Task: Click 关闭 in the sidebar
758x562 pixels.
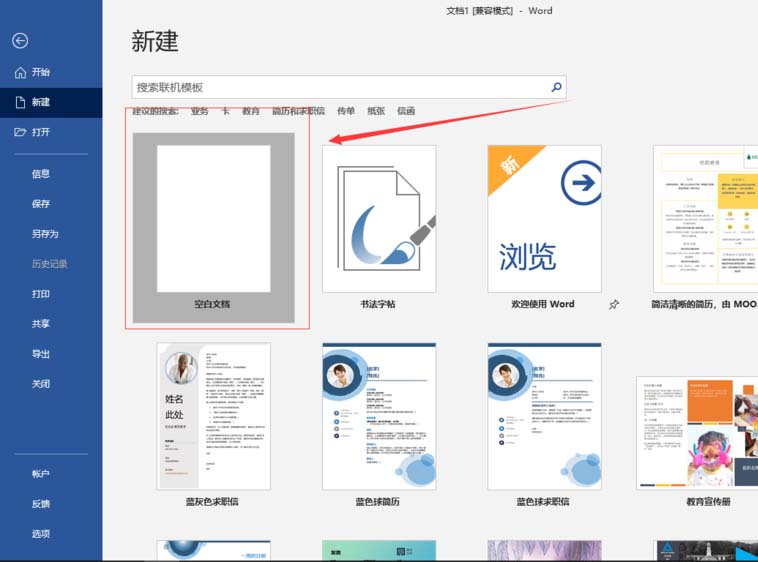Action: coord(41,384)
